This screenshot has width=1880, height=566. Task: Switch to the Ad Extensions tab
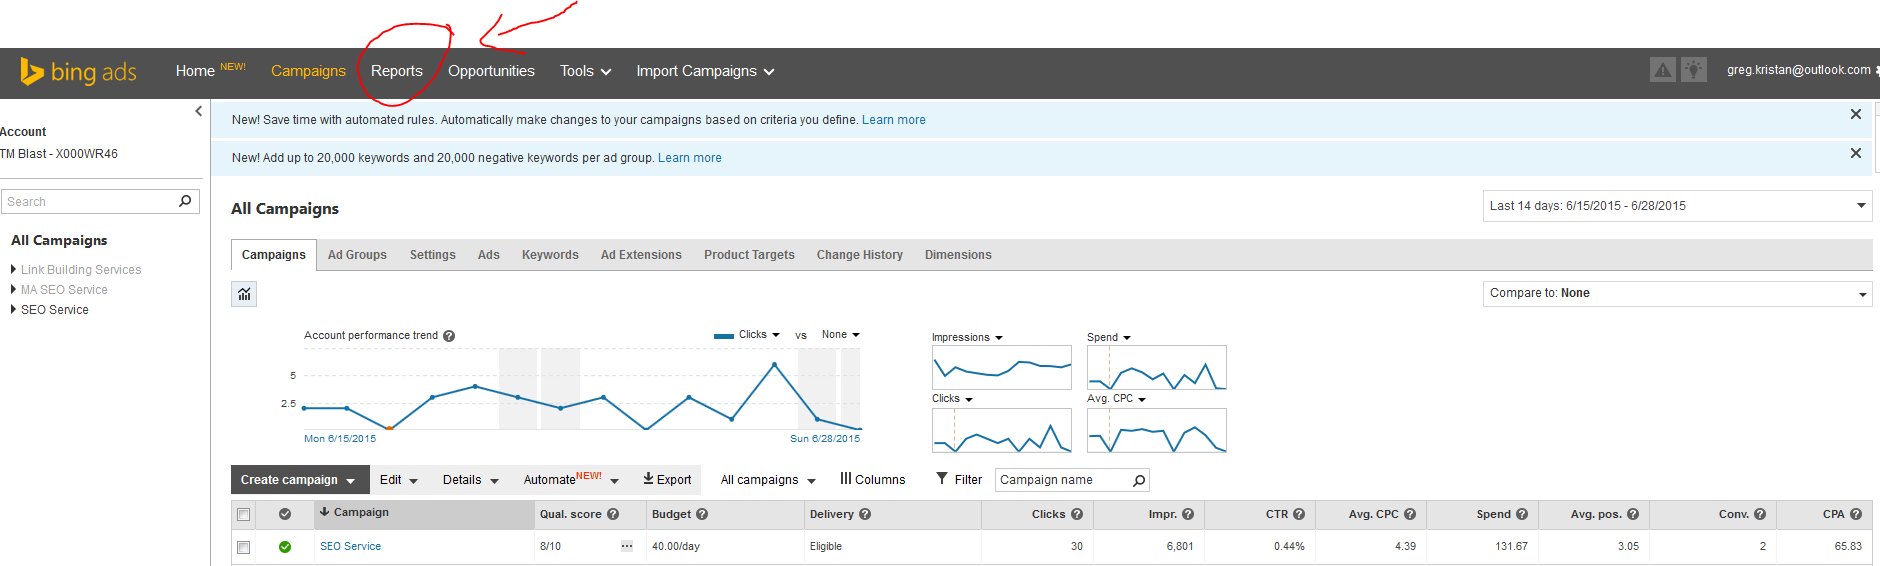coord(641,255)
